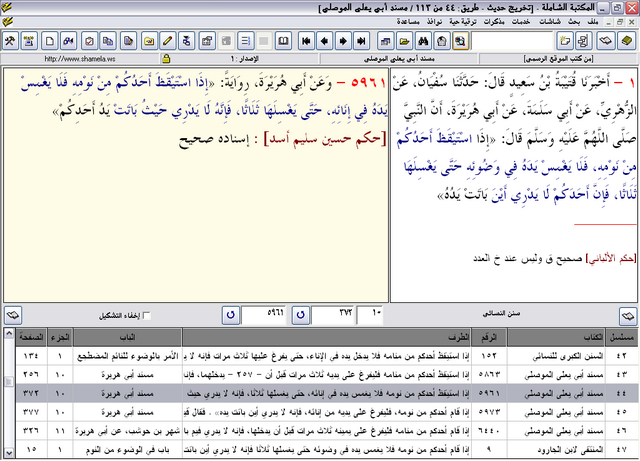
Task: Select row 46 numbered 6440
Action: pyautogui.click(x=327, y=431)
